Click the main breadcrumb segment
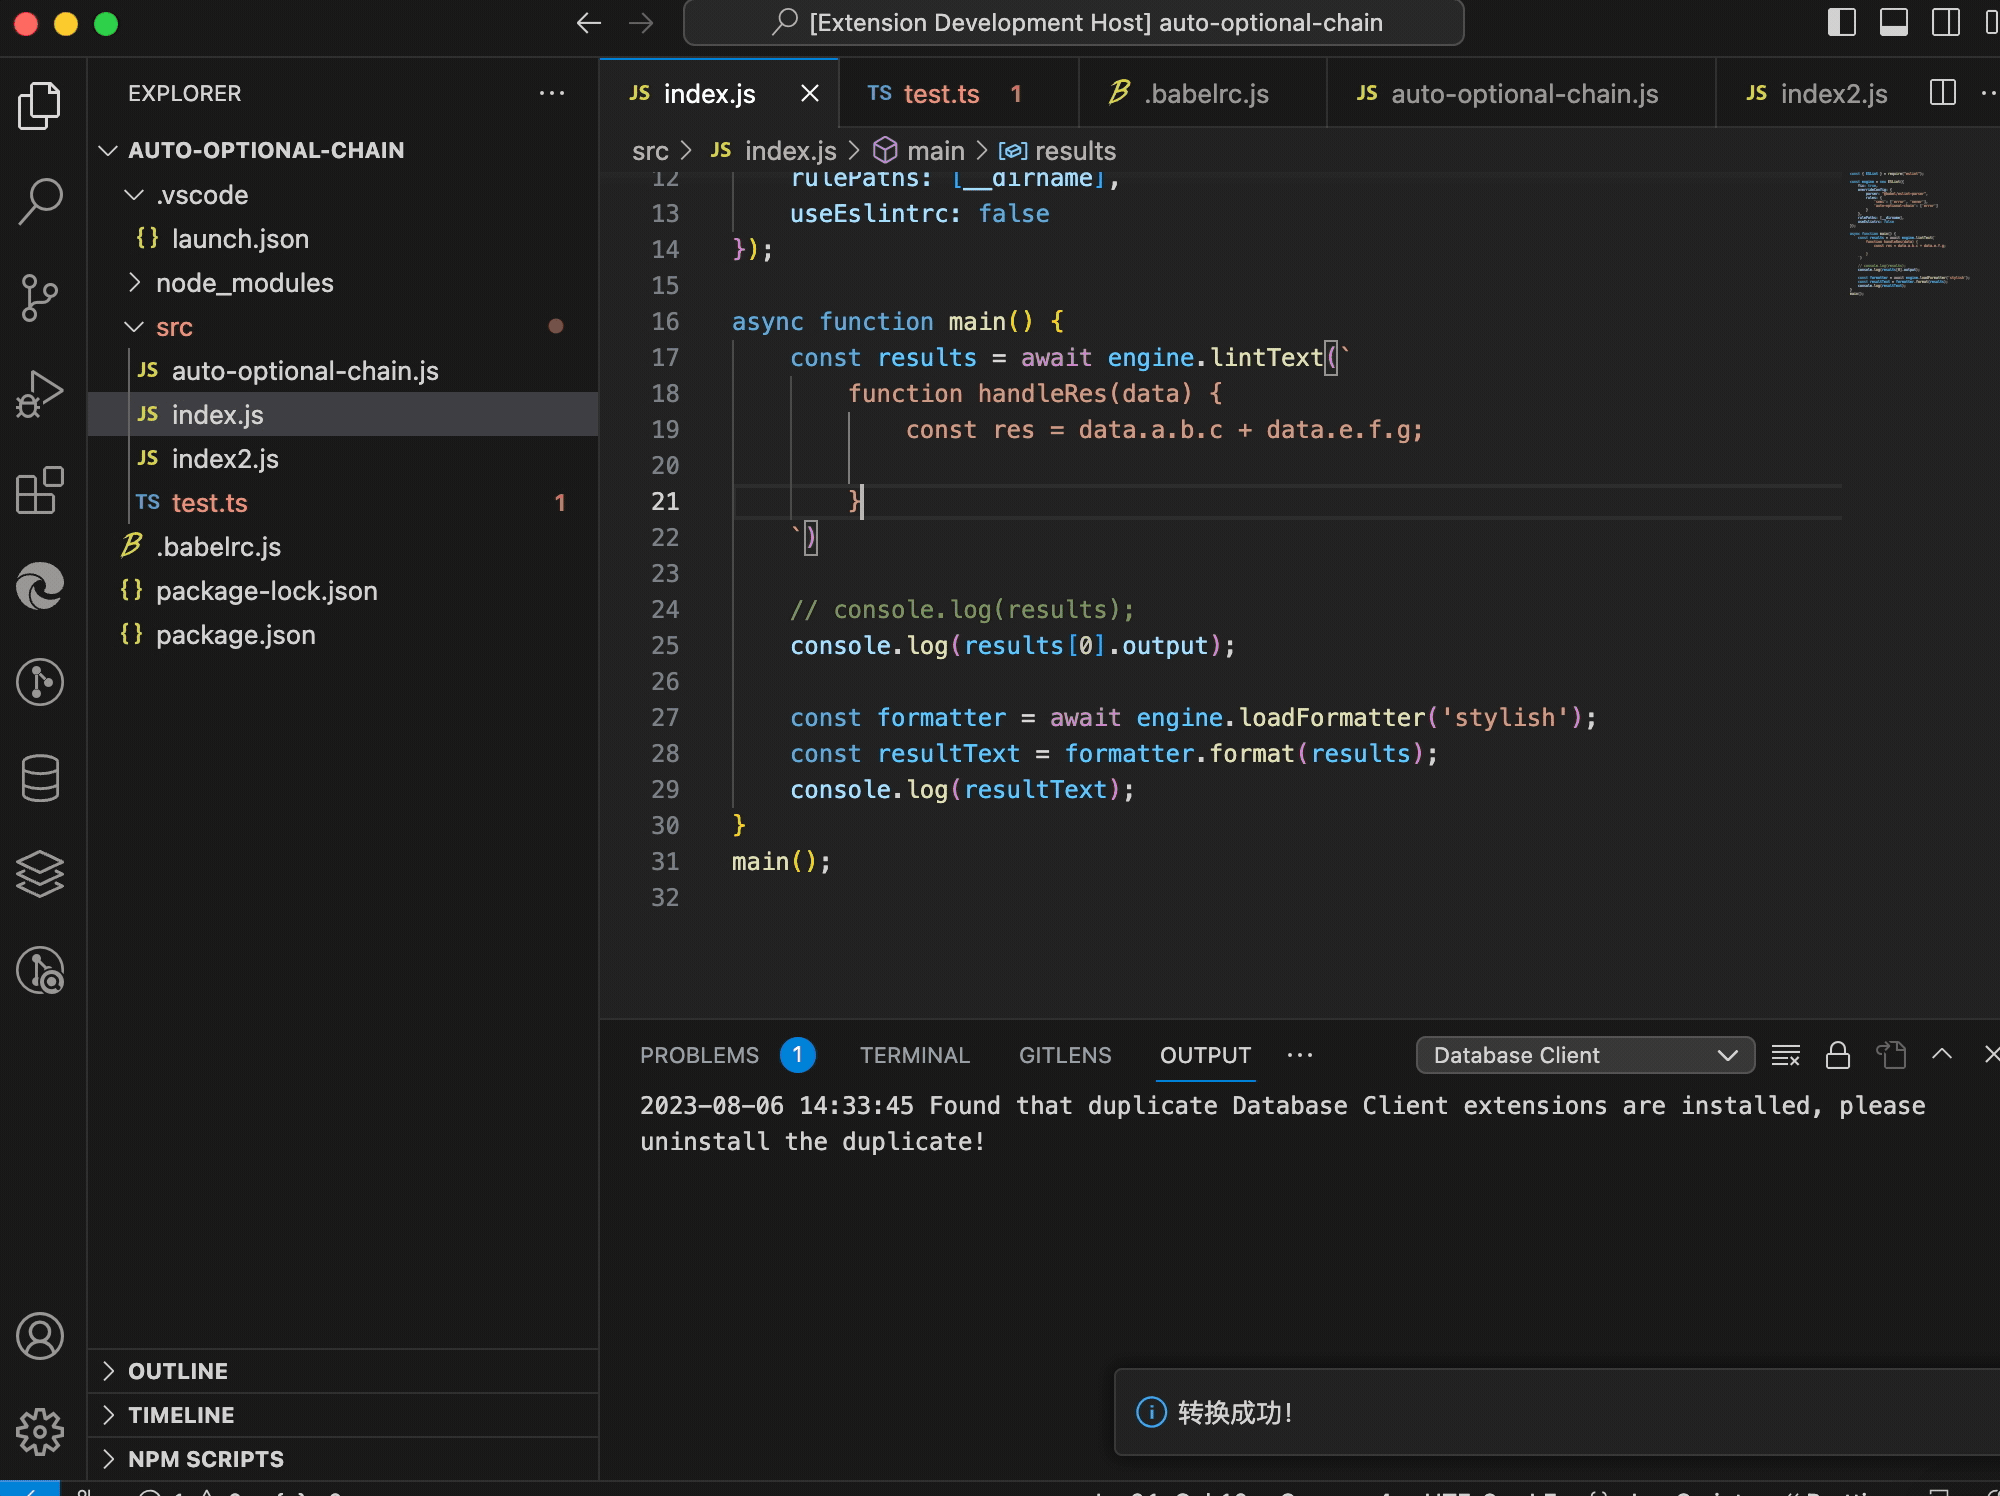The height and width of the screenshot is (1496, 2000). [x=935, y=151]
